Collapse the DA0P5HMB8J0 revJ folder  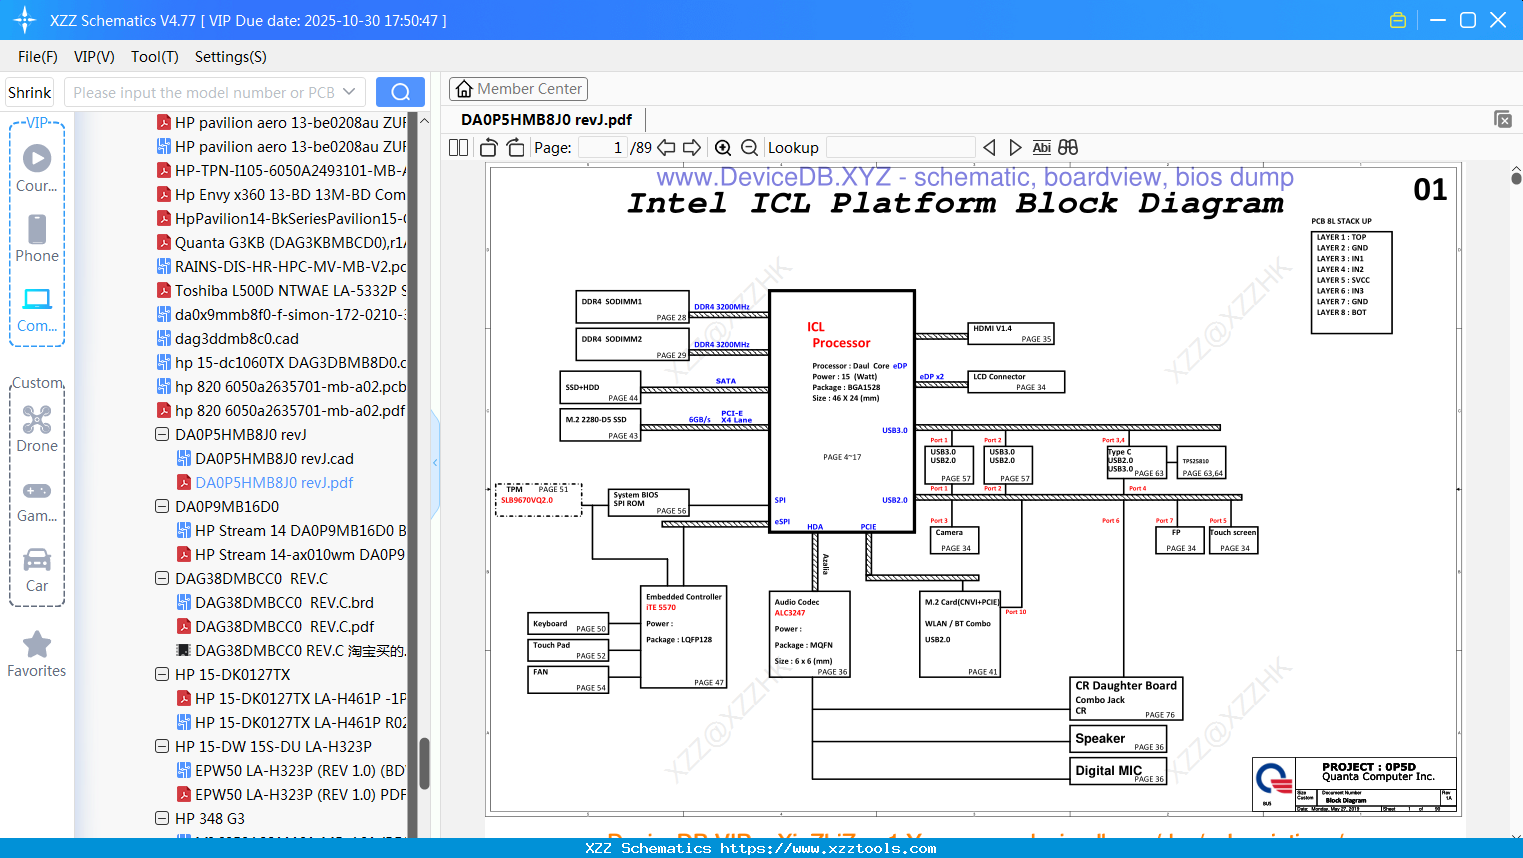point(162,435)
